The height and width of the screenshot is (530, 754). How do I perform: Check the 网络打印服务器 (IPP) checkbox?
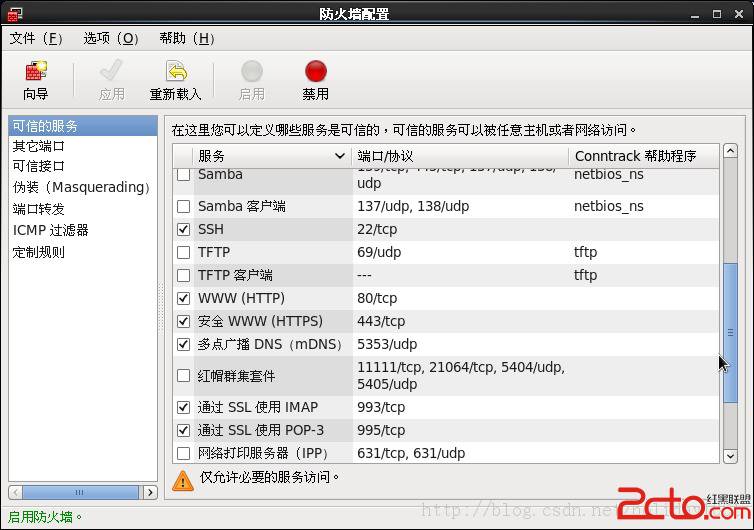[183, 453]
